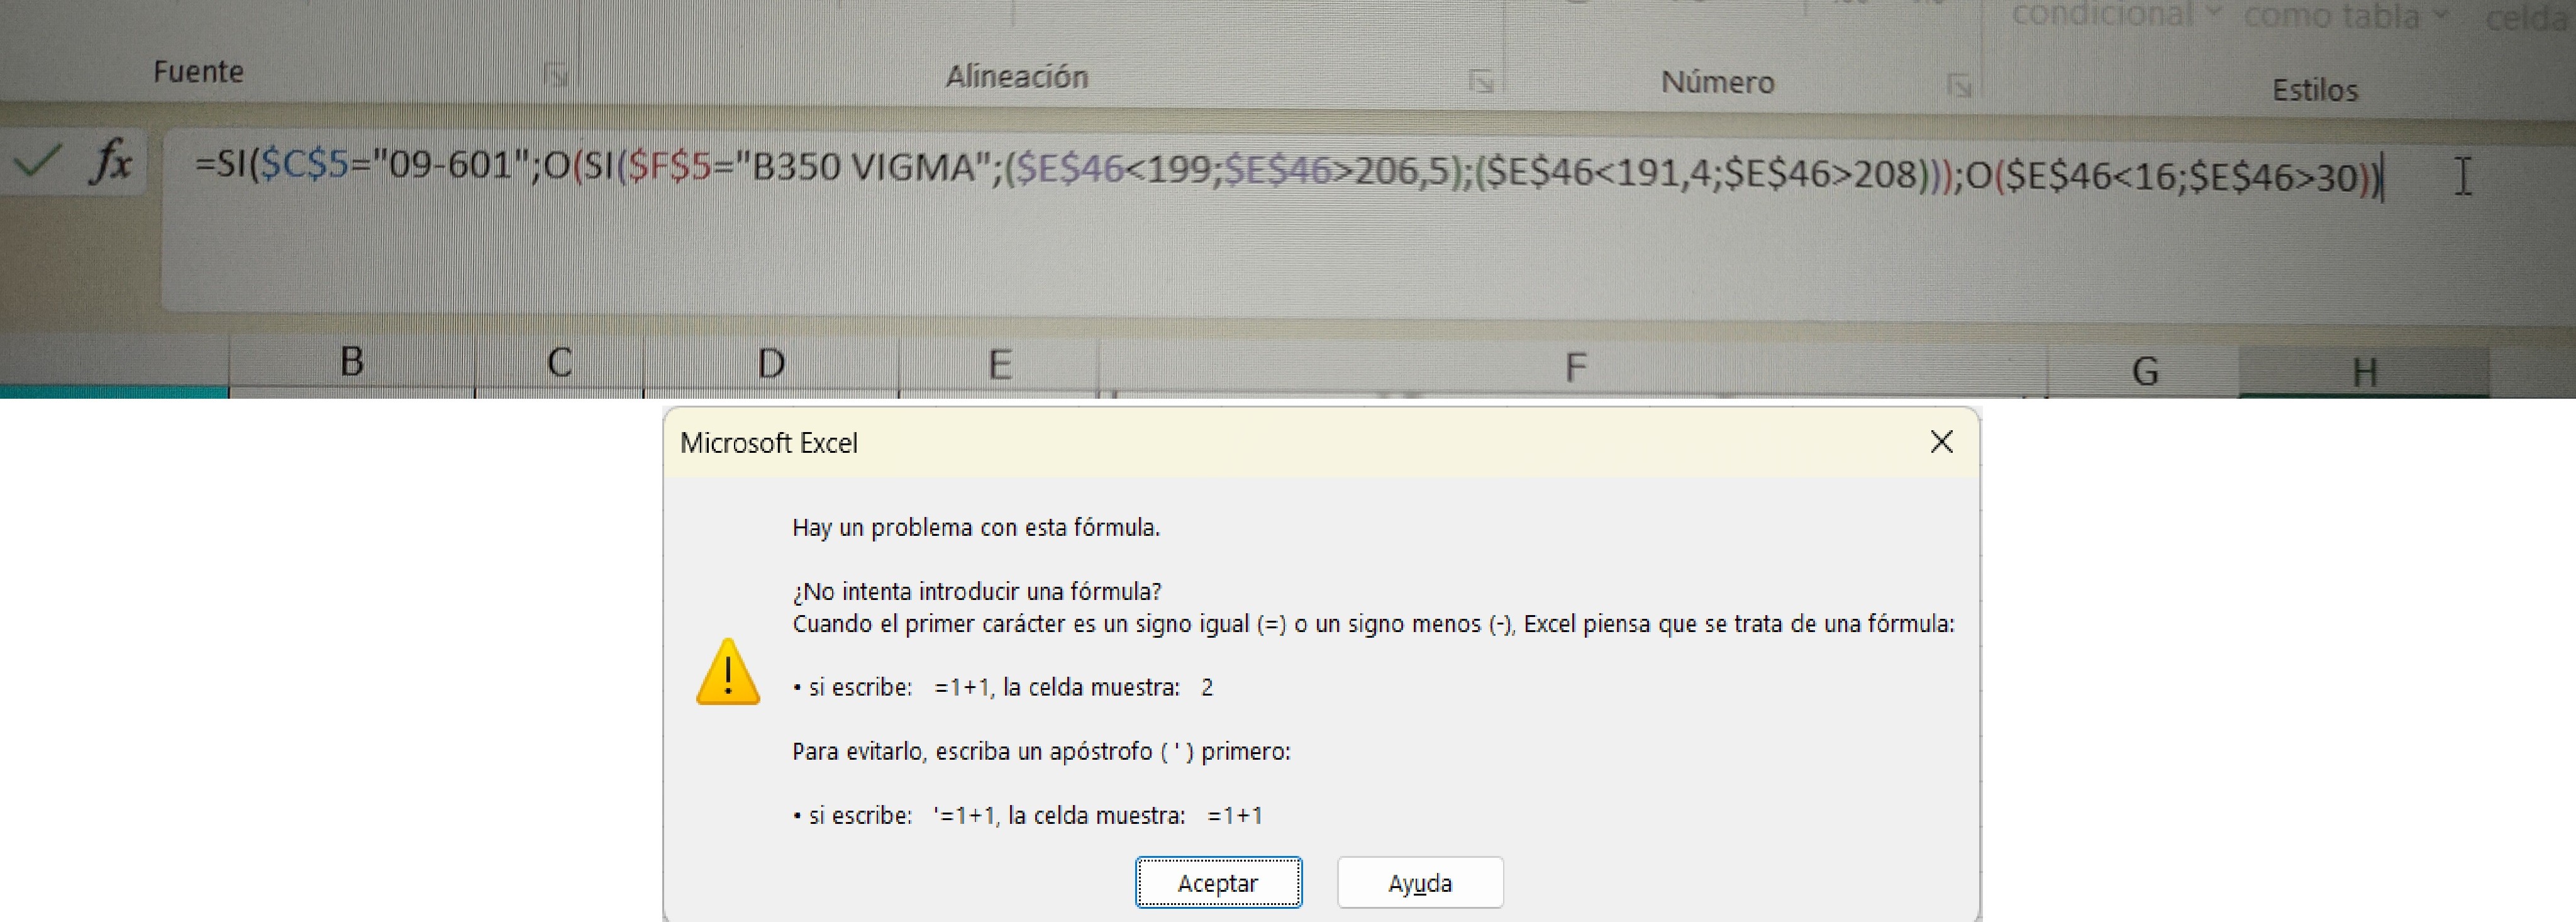Click the fx Insert Function icon
This screenshot has width=2576, height=922.
pyautogui.click(x=111, y=161)
